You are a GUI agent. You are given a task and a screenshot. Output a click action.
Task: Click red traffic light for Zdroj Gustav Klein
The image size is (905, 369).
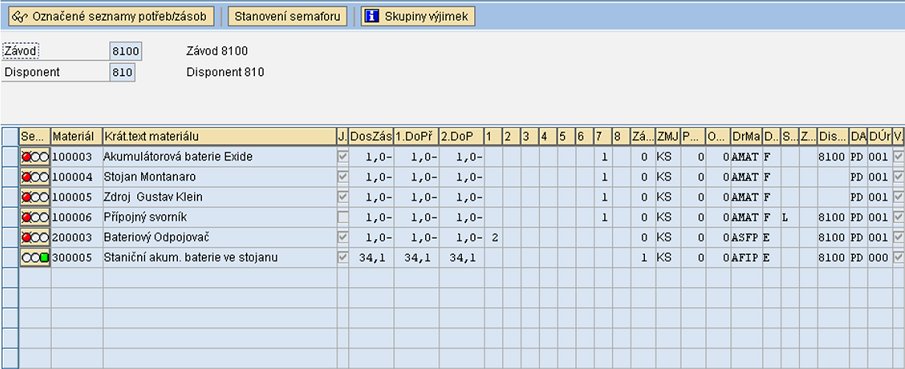coord(26,197)
